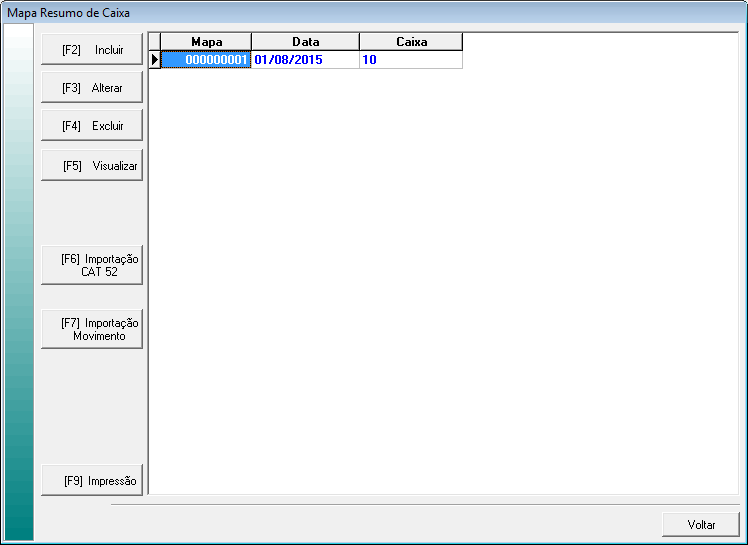Click the [F7] Importação Movimento button
Screen dimensions: 748x545
(x=92, y=329)
